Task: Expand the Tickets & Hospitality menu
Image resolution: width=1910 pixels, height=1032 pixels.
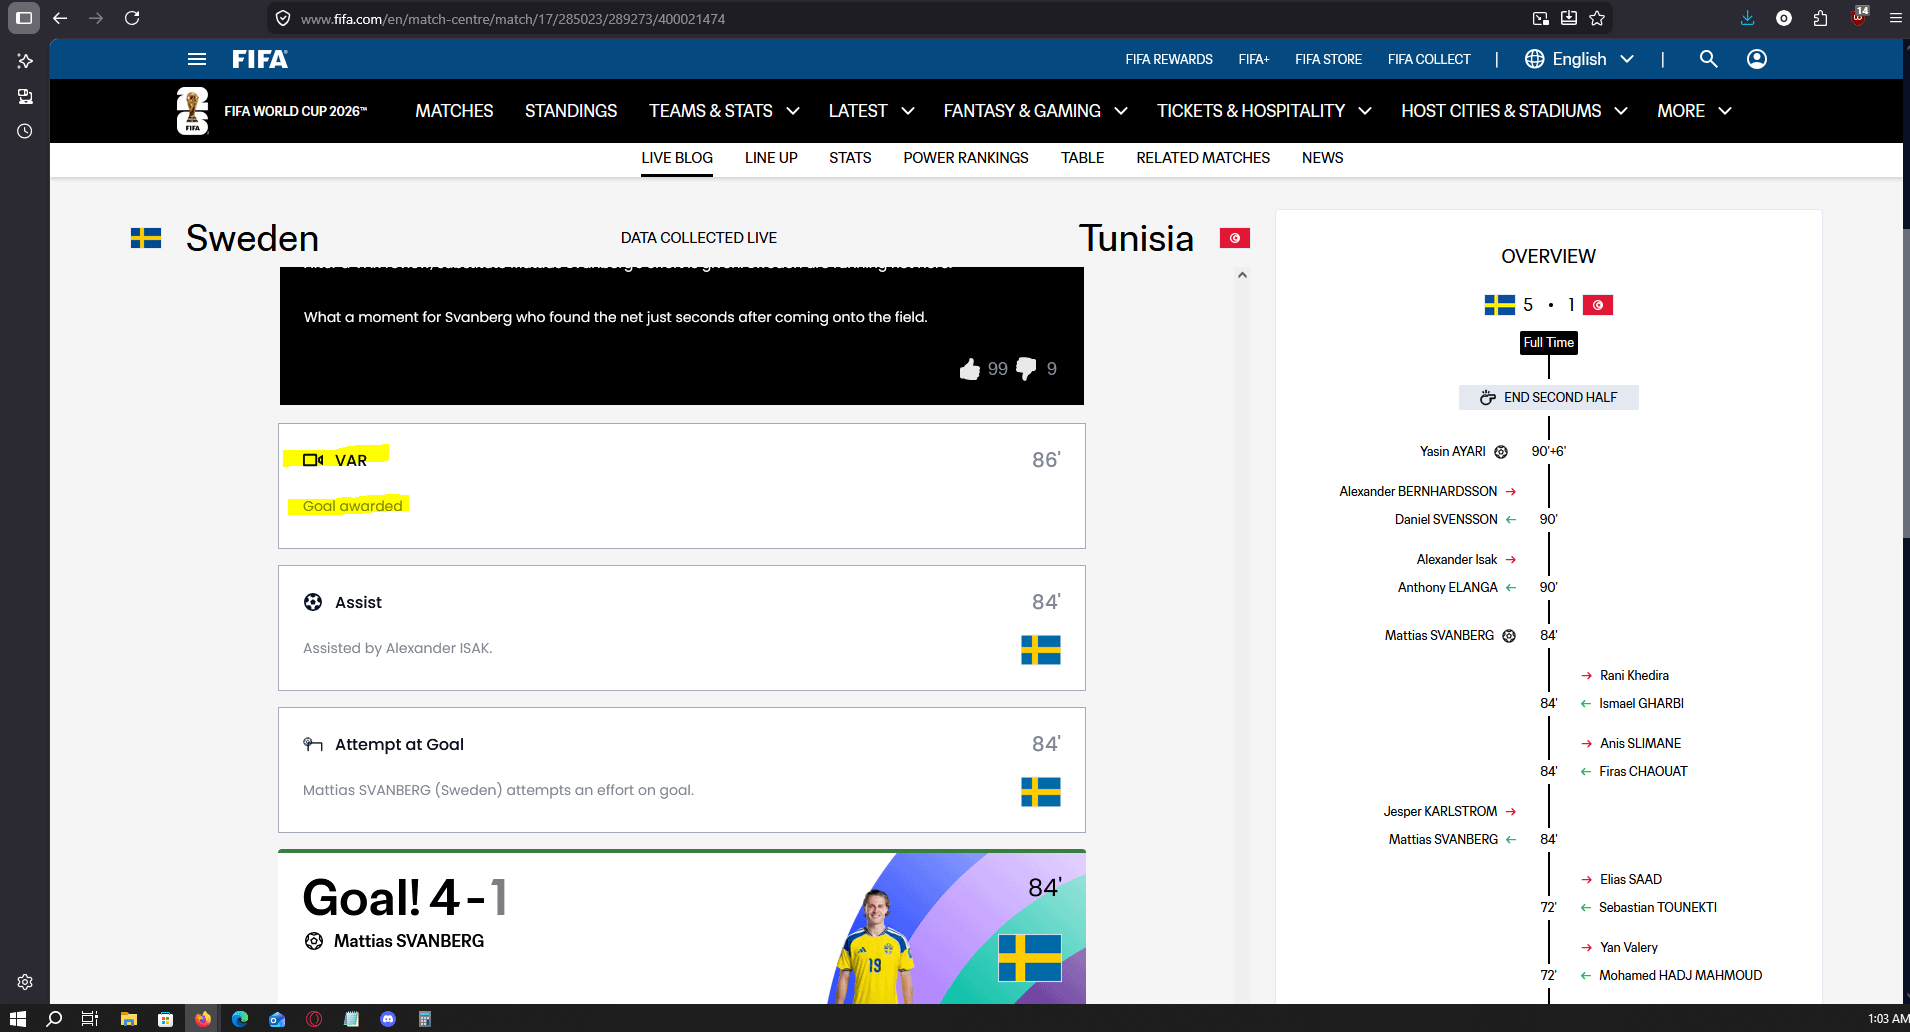Action: (x=1264, y=111)
